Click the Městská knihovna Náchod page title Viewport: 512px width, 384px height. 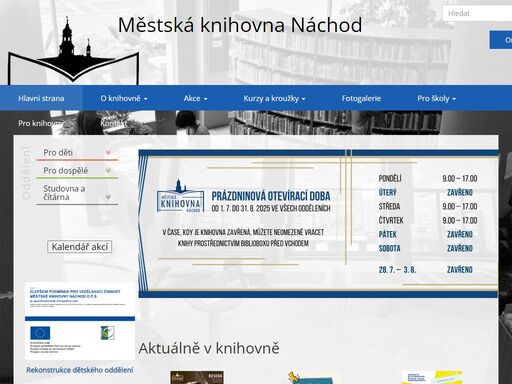coord(240,25)
